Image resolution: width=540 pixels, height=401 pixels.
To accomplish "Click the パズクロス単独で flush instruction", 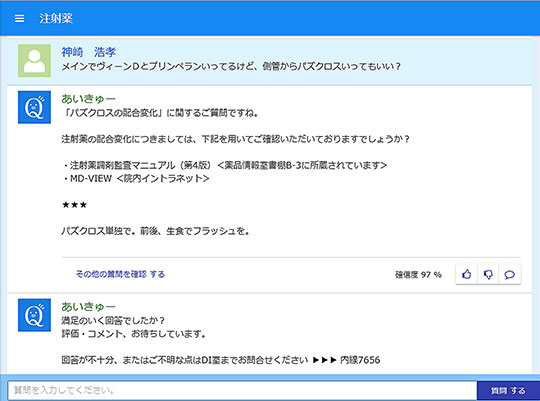I will tap(156, 231).
